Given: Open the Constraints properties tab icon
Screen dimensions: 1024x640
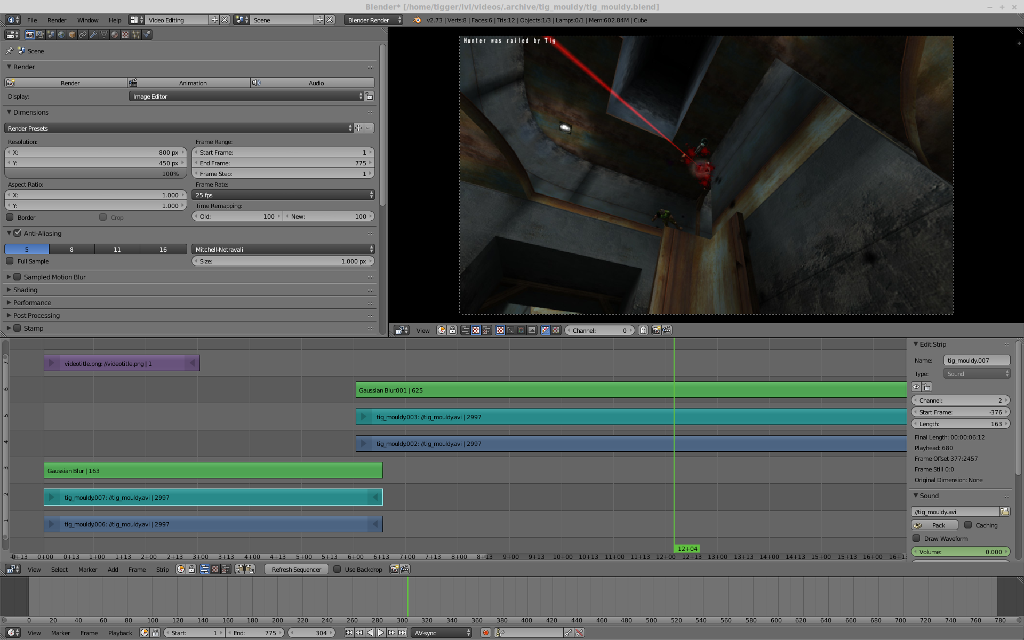Looking at the screenshot, I should pyautogui.click(x=83, y=35).
